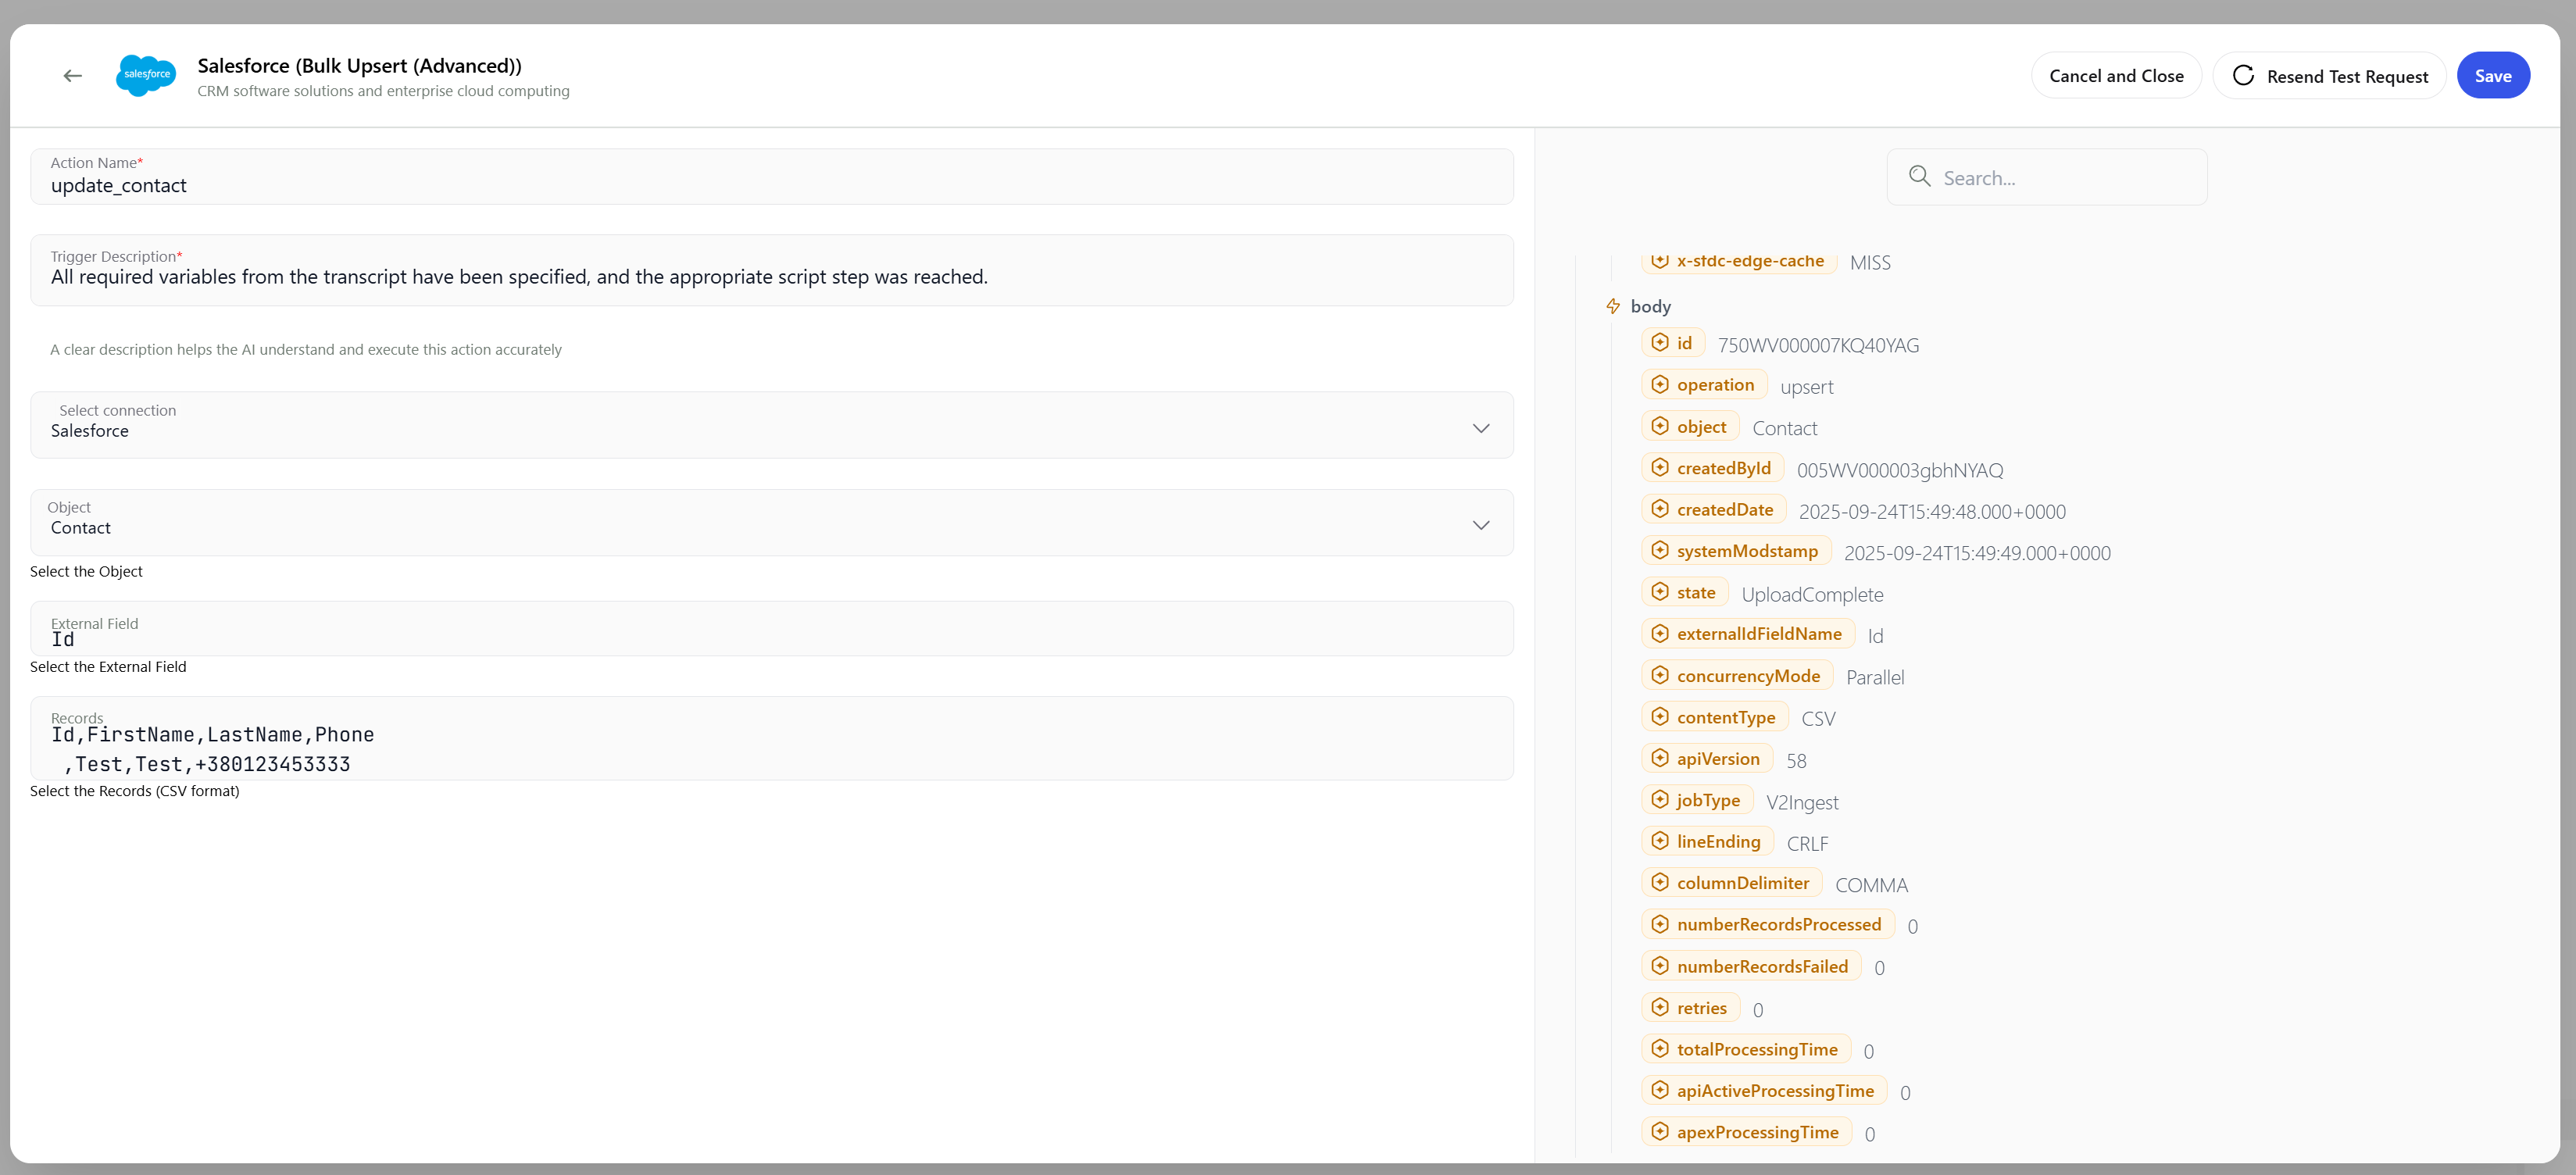
Task: Insert the totalProcessingTime plus icon
Action: click(x=1660, y=1050)
